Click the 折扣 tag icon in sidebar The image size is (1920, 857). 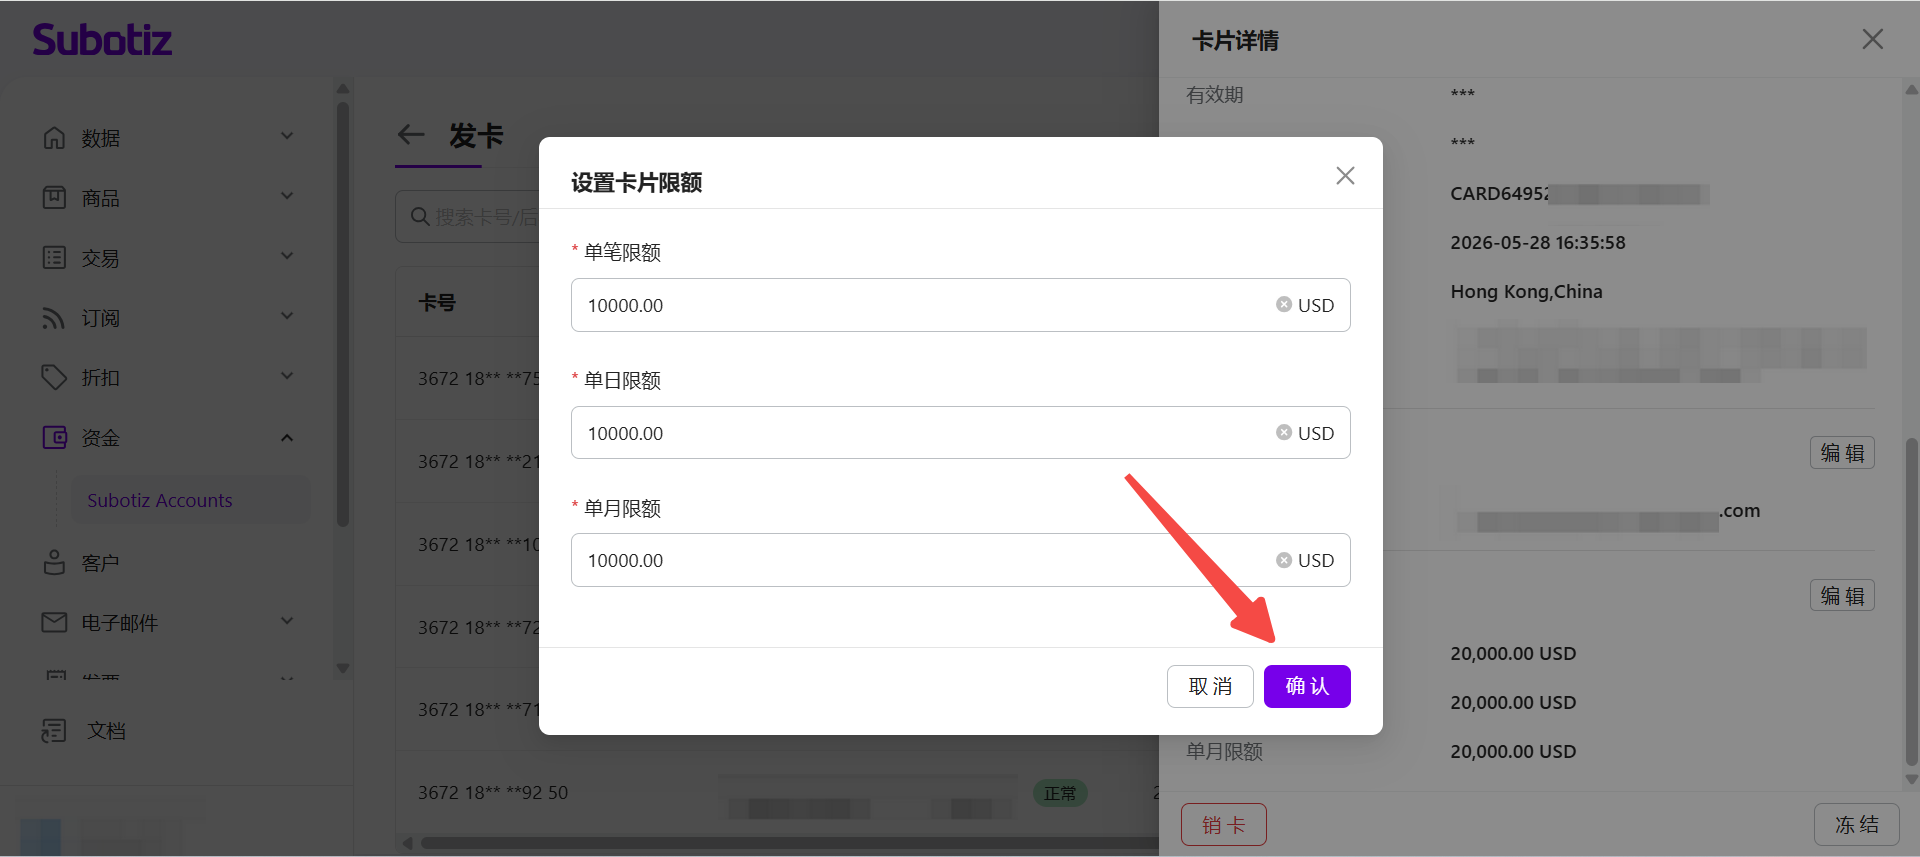click(54, 378)
